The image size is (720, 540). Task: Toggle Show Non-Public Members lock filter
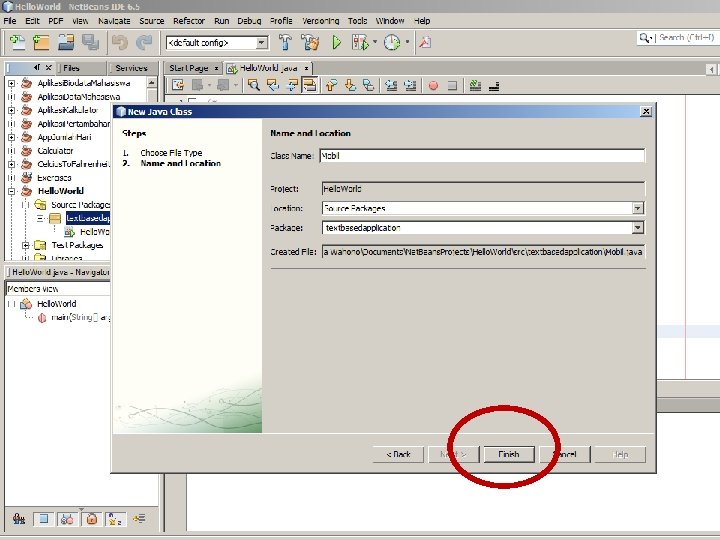[x=91, y=519]
